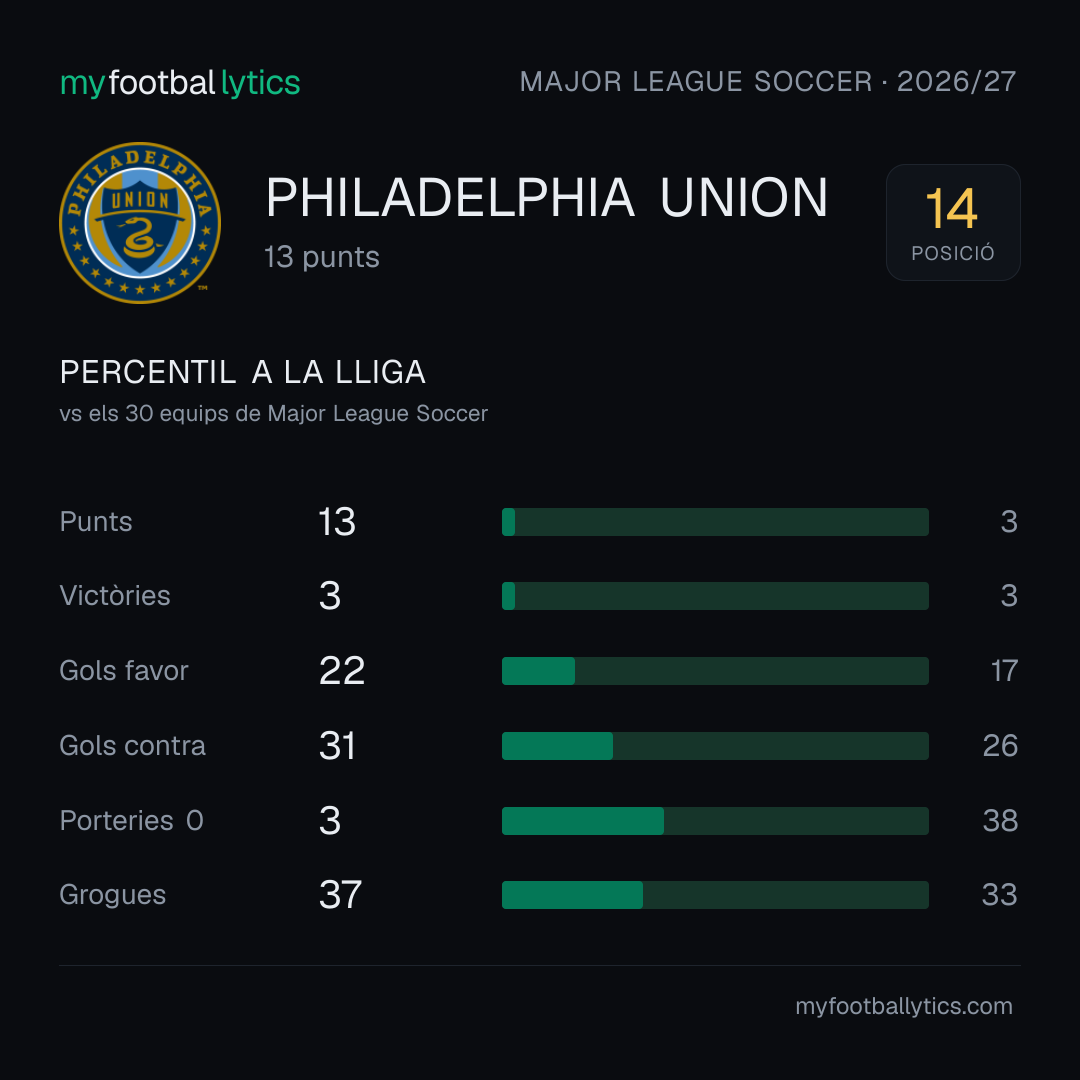Click the Victòries percentile bar
The image size is (1080, 1080).
715,596
